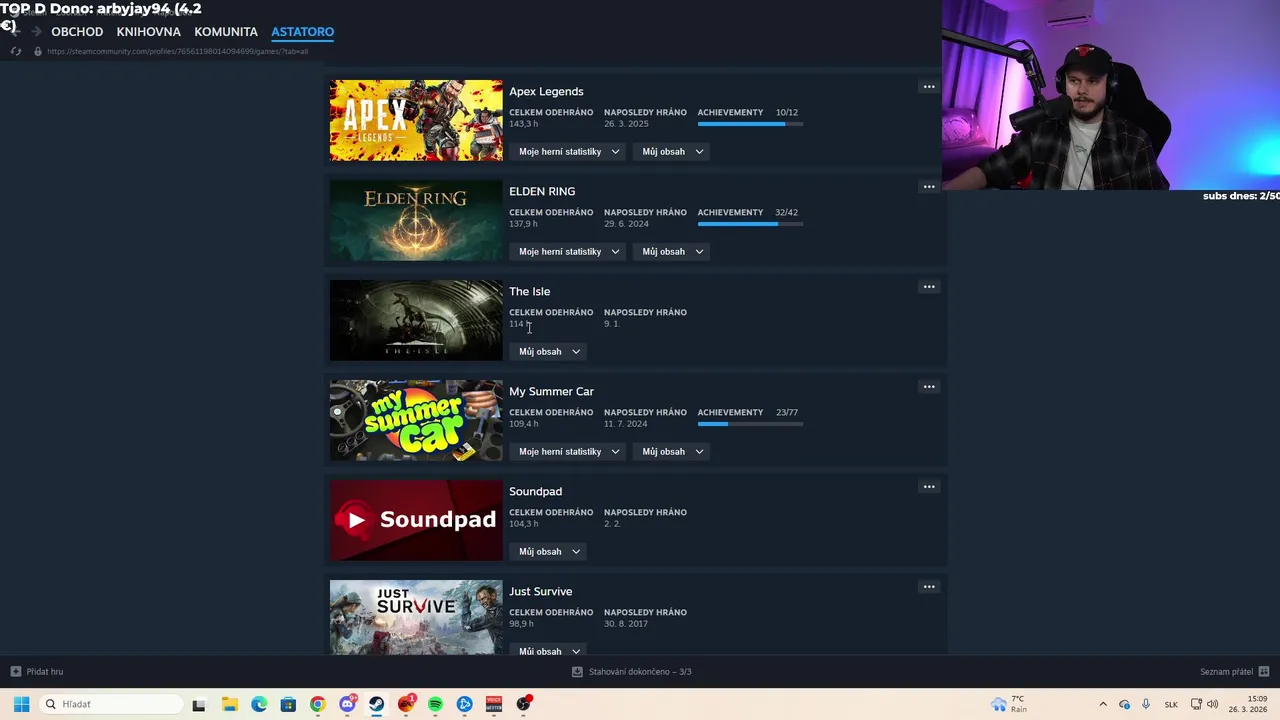
Task: Open the Soundpad title link
Action: coord(535,491)
